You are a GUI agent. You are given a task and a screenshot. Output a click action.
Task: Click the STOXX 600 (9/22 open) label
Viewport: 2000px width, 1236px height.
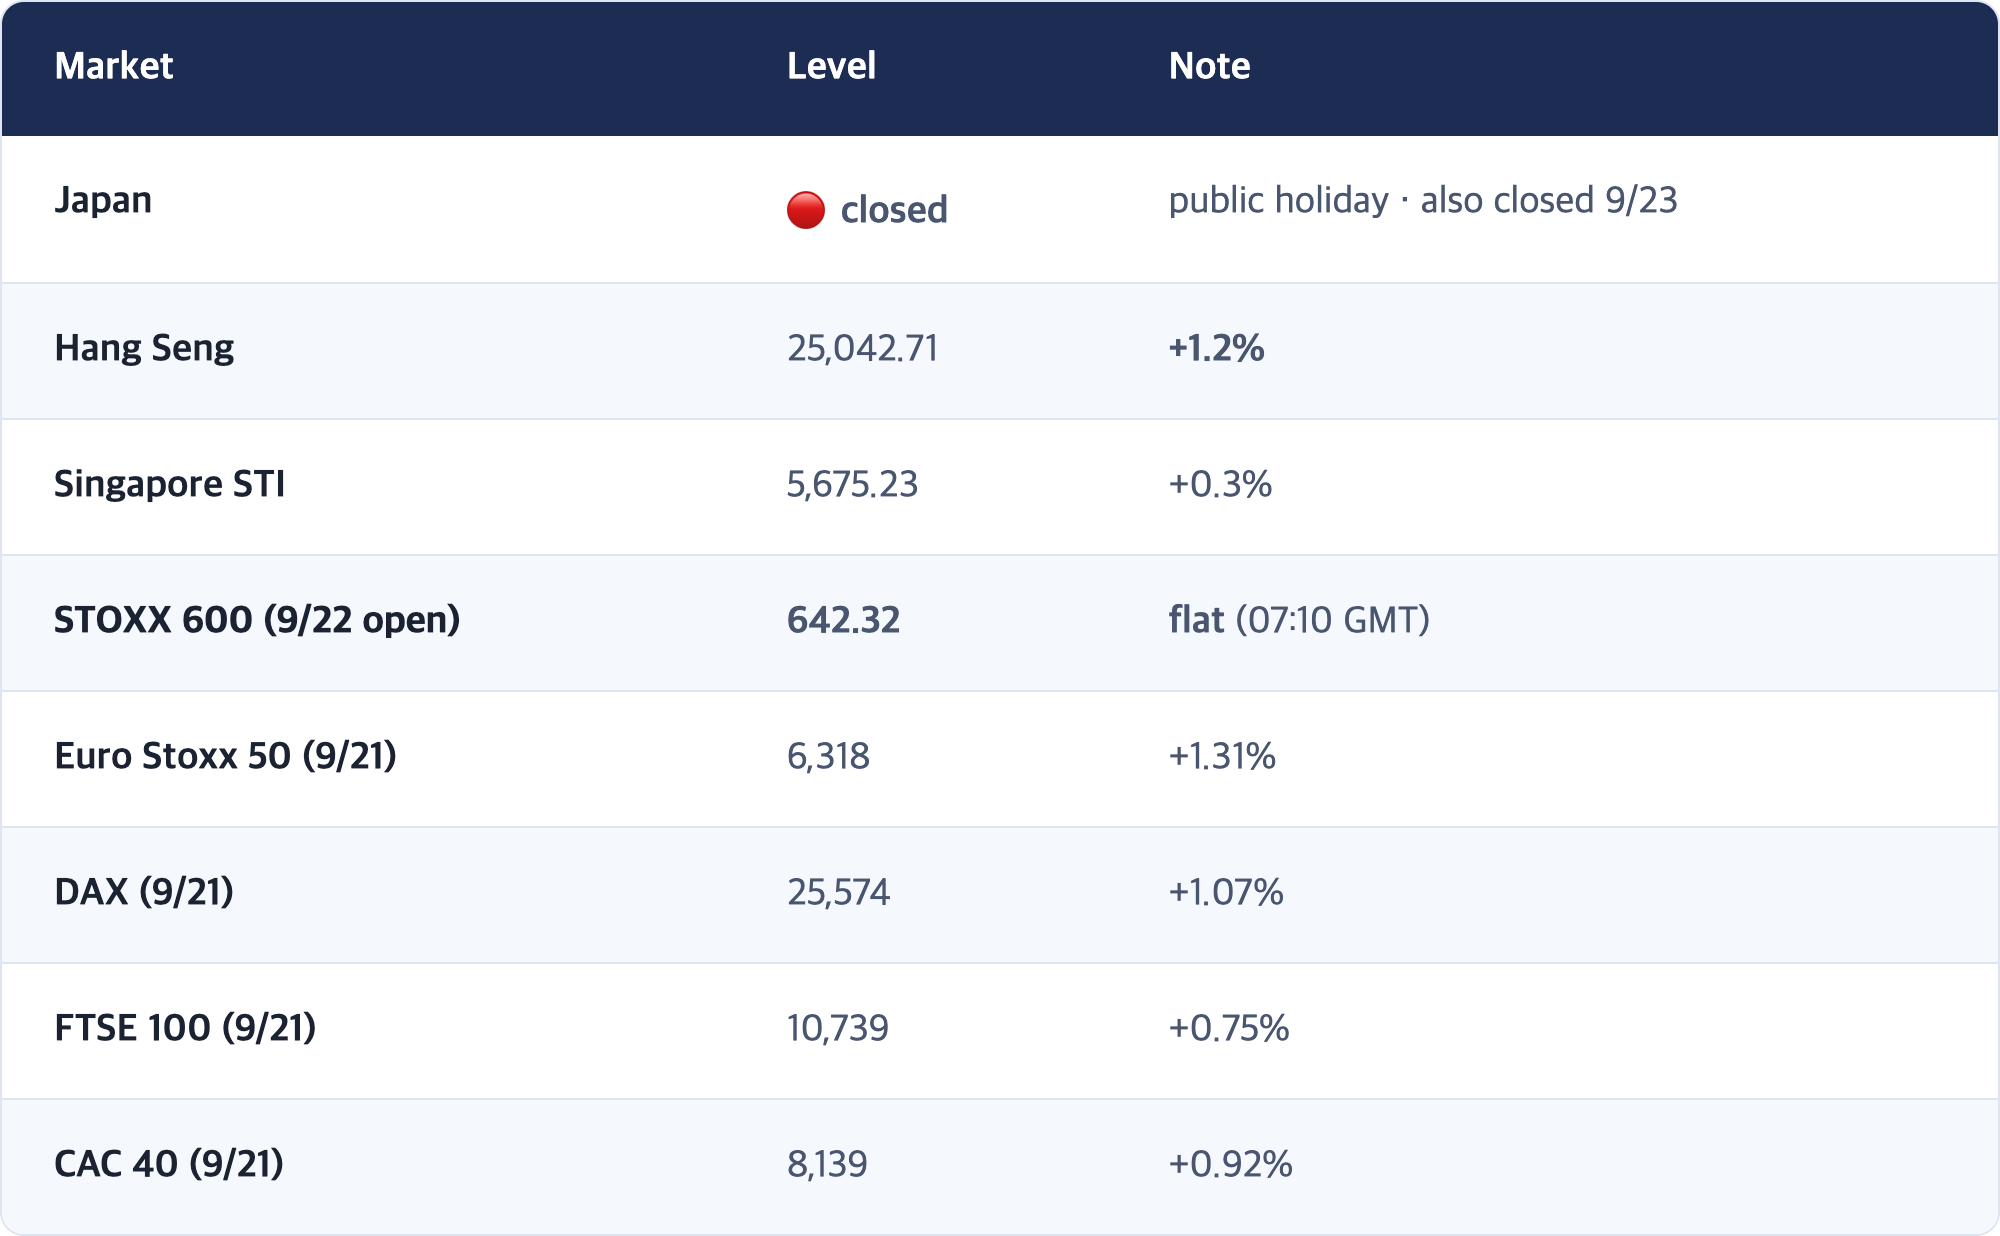[257, 620]
